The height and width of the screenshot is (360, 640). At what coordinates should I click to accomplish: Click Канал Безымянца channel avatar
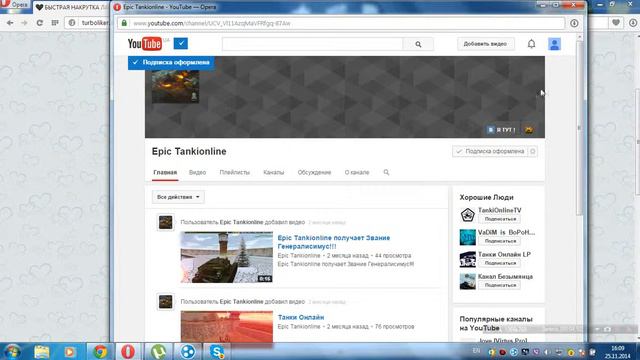click(x=467, y=281)
